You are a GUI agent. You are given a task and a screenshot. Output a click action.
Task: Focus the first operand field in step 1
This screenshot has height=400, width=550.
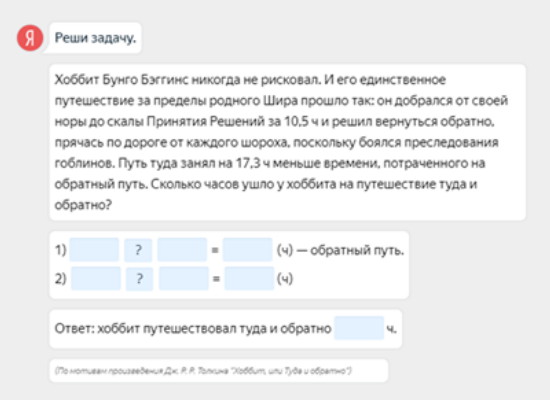[94, 249]
